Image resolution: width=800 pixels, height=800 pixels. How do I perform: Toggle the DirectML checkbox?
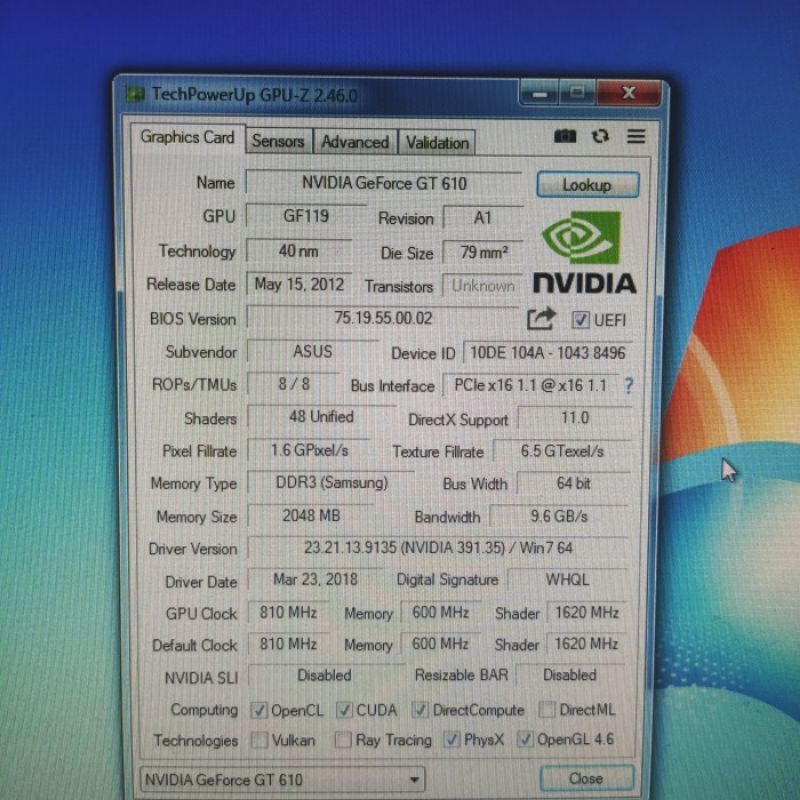pyautogui.click(x=547, y=709)
